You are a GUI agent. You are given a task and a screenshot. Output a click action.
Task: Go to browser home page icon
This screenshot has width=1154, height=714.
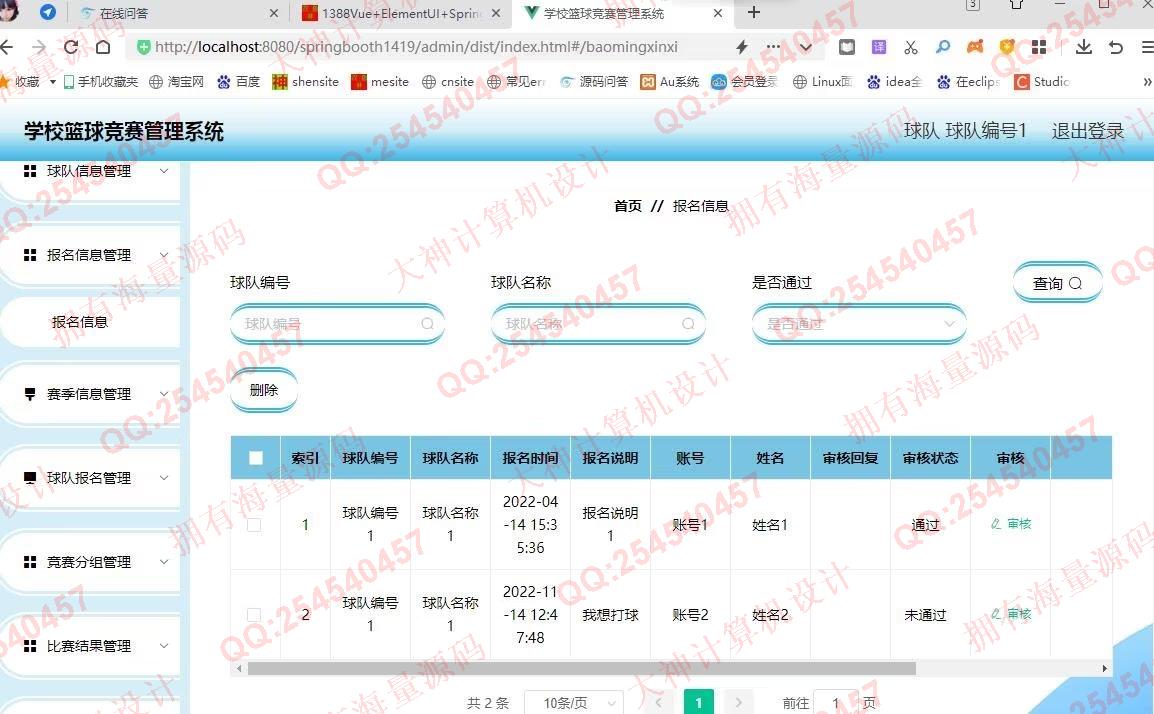pos(103,47)
